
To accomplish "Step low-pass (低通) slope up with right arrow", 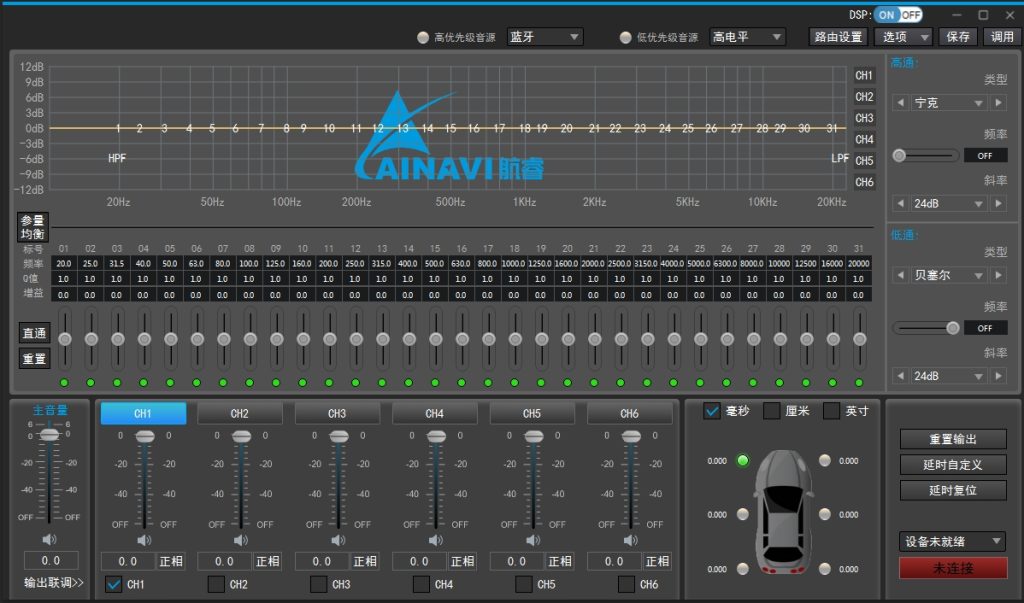I will [x=999, y=376].
